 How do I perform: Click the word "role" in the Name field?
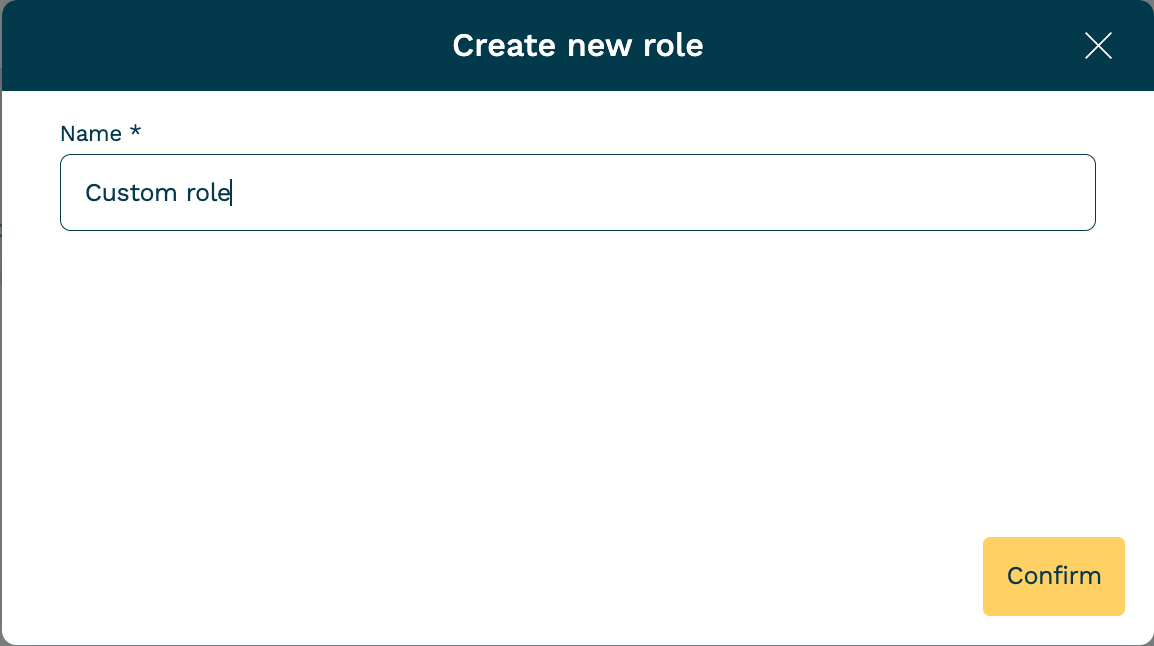point(208,192)
